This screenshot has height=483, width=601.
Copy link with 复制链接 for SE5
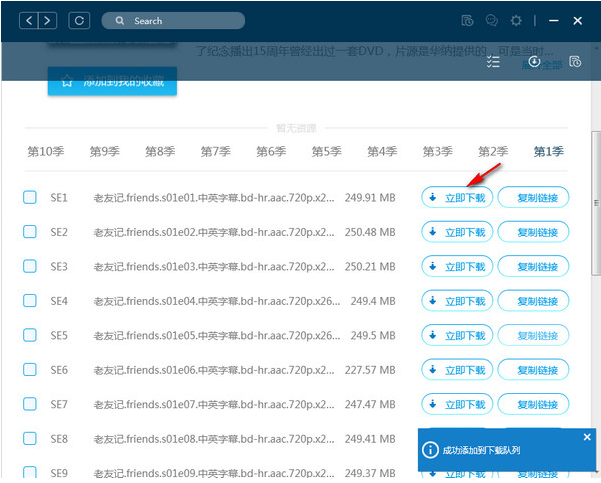pyautogui.click(x=533, y=335)
